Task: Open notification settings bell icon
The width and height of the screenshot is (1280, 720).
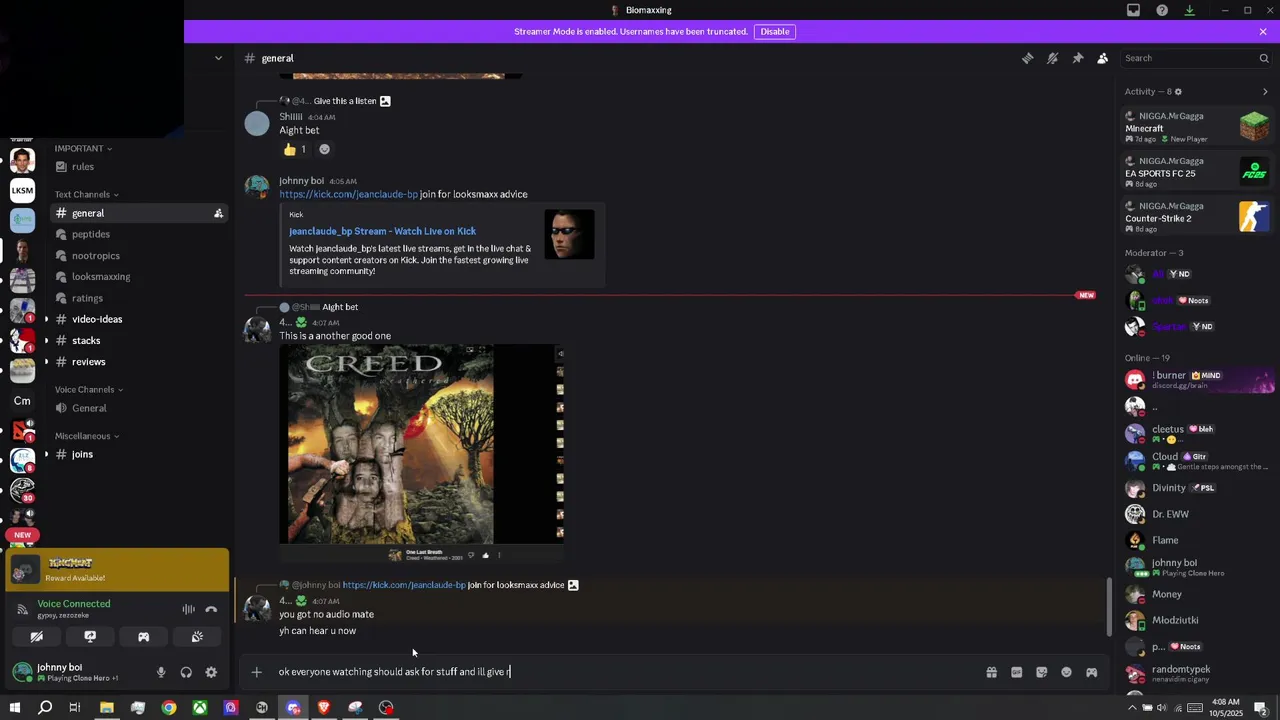Action: tap(1052, 58)
